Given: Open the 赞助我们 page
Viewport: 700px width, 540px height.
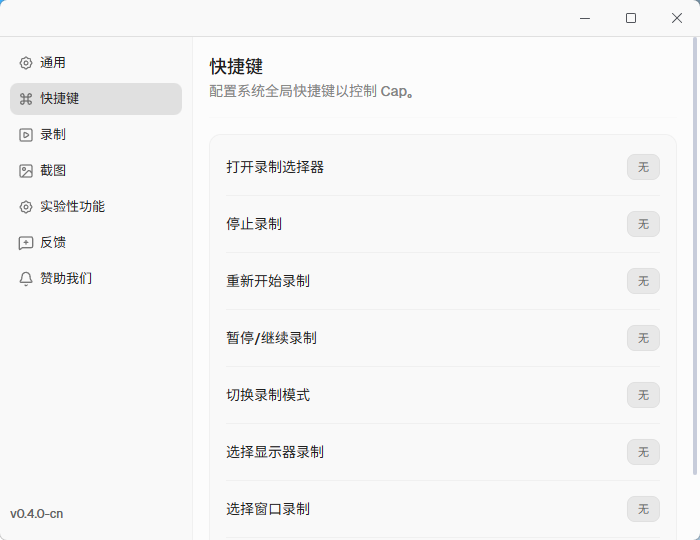Looking at the screenshot, I should pyautogui.click(x=96, y=279).
